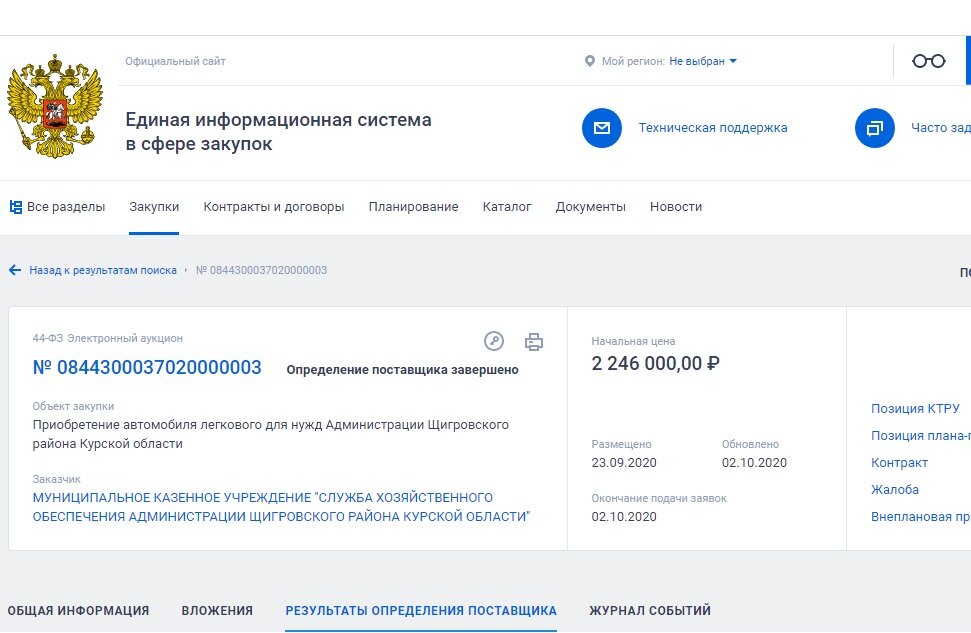Click the Размещено date 23.09.2020
The width and height of the screenshot is (971, 633).
[624, 463]
